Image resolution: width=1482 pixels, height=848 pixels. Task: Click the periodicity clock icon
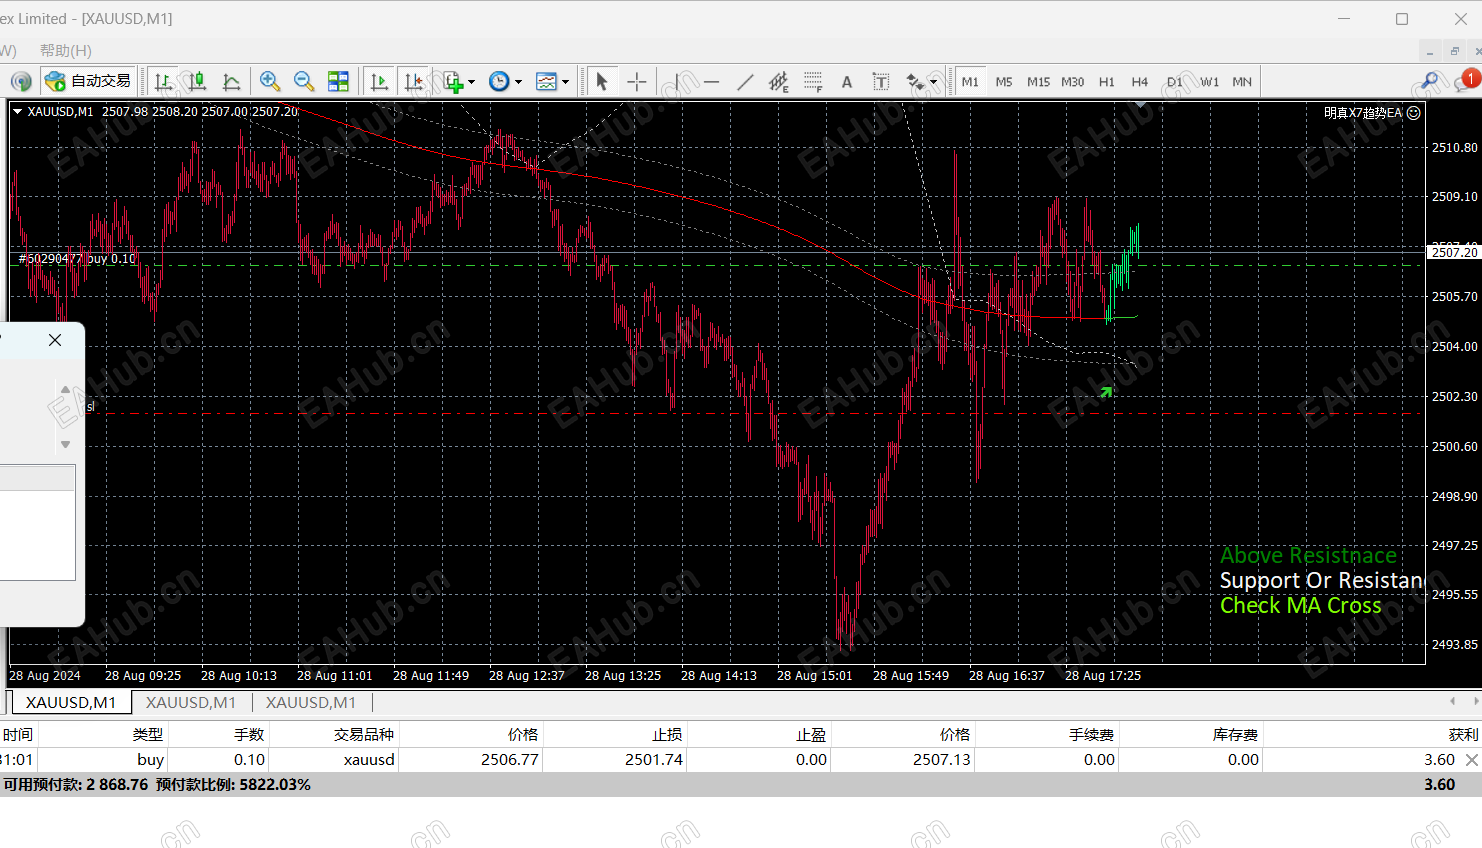tap(499, 81)
